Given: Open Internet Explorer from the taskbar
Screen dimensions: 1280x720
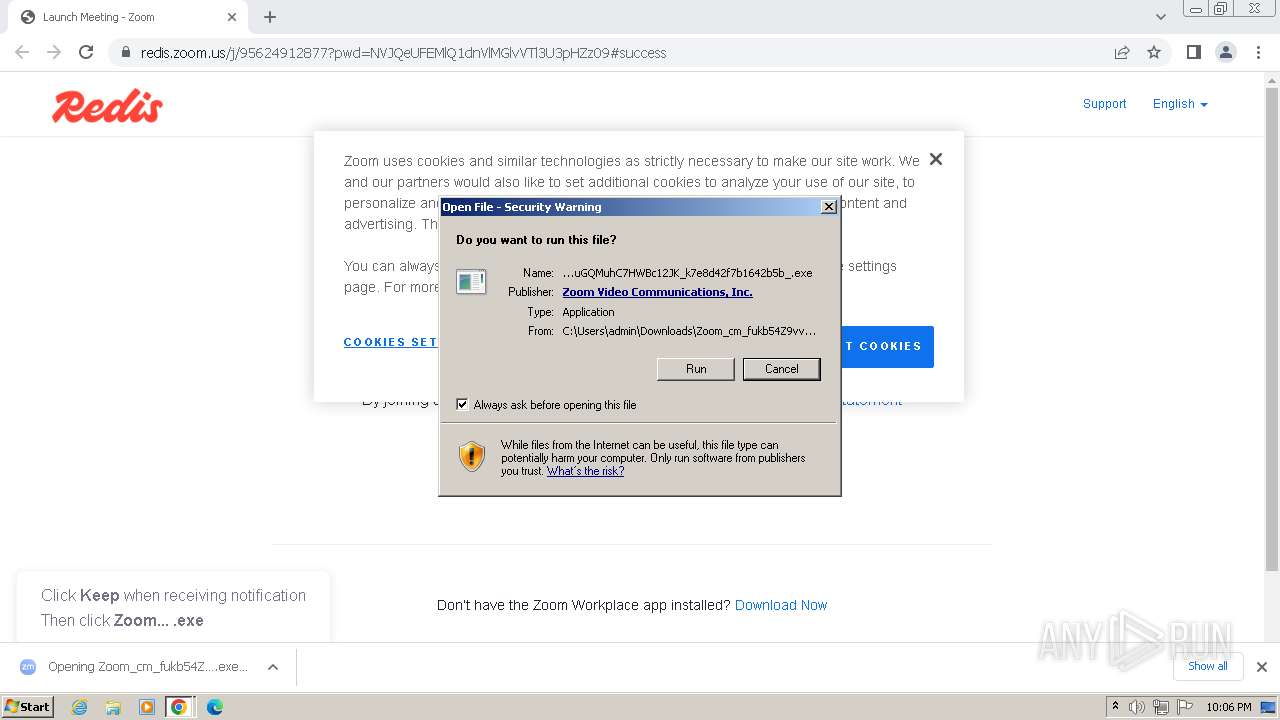Looking at the screenshot, I should click(x=79, y=707).
